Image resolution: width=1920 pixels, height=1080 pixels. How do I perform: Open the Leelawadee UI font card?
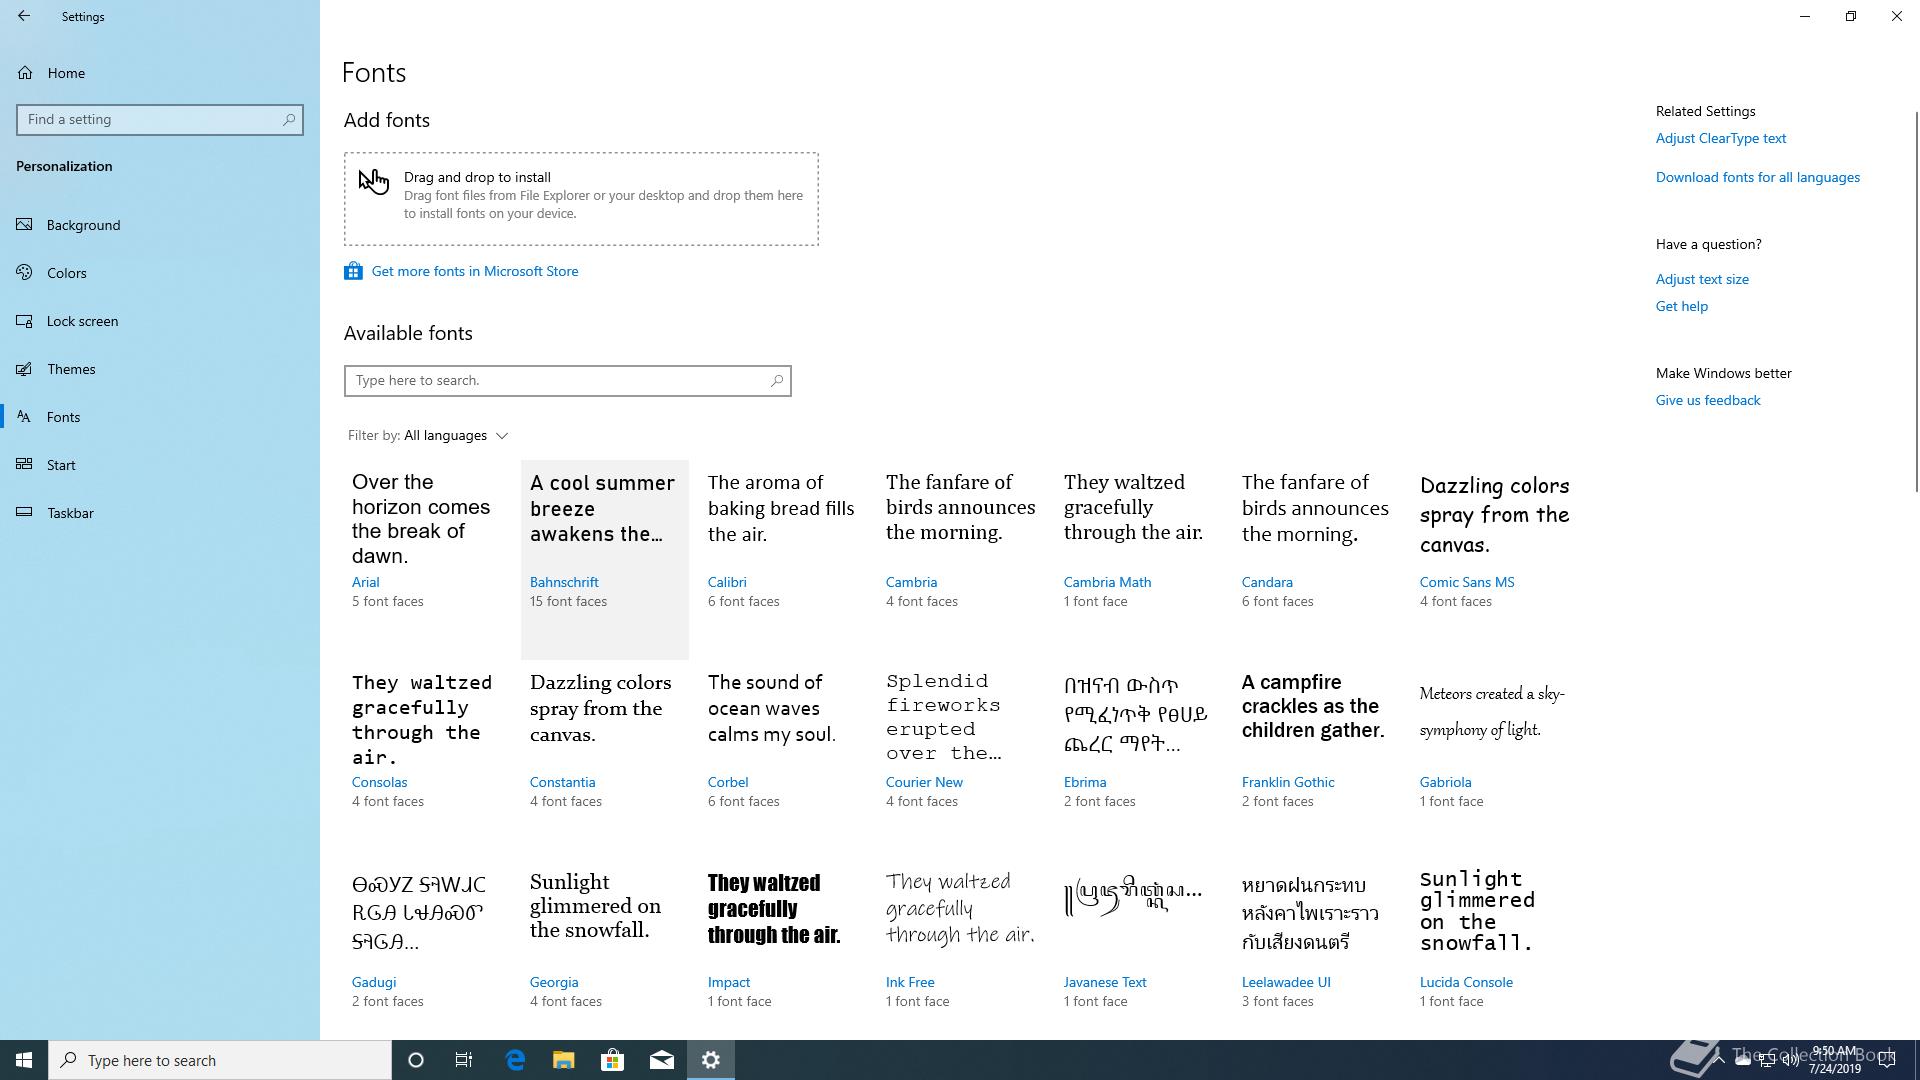[x=1317, y=950]
